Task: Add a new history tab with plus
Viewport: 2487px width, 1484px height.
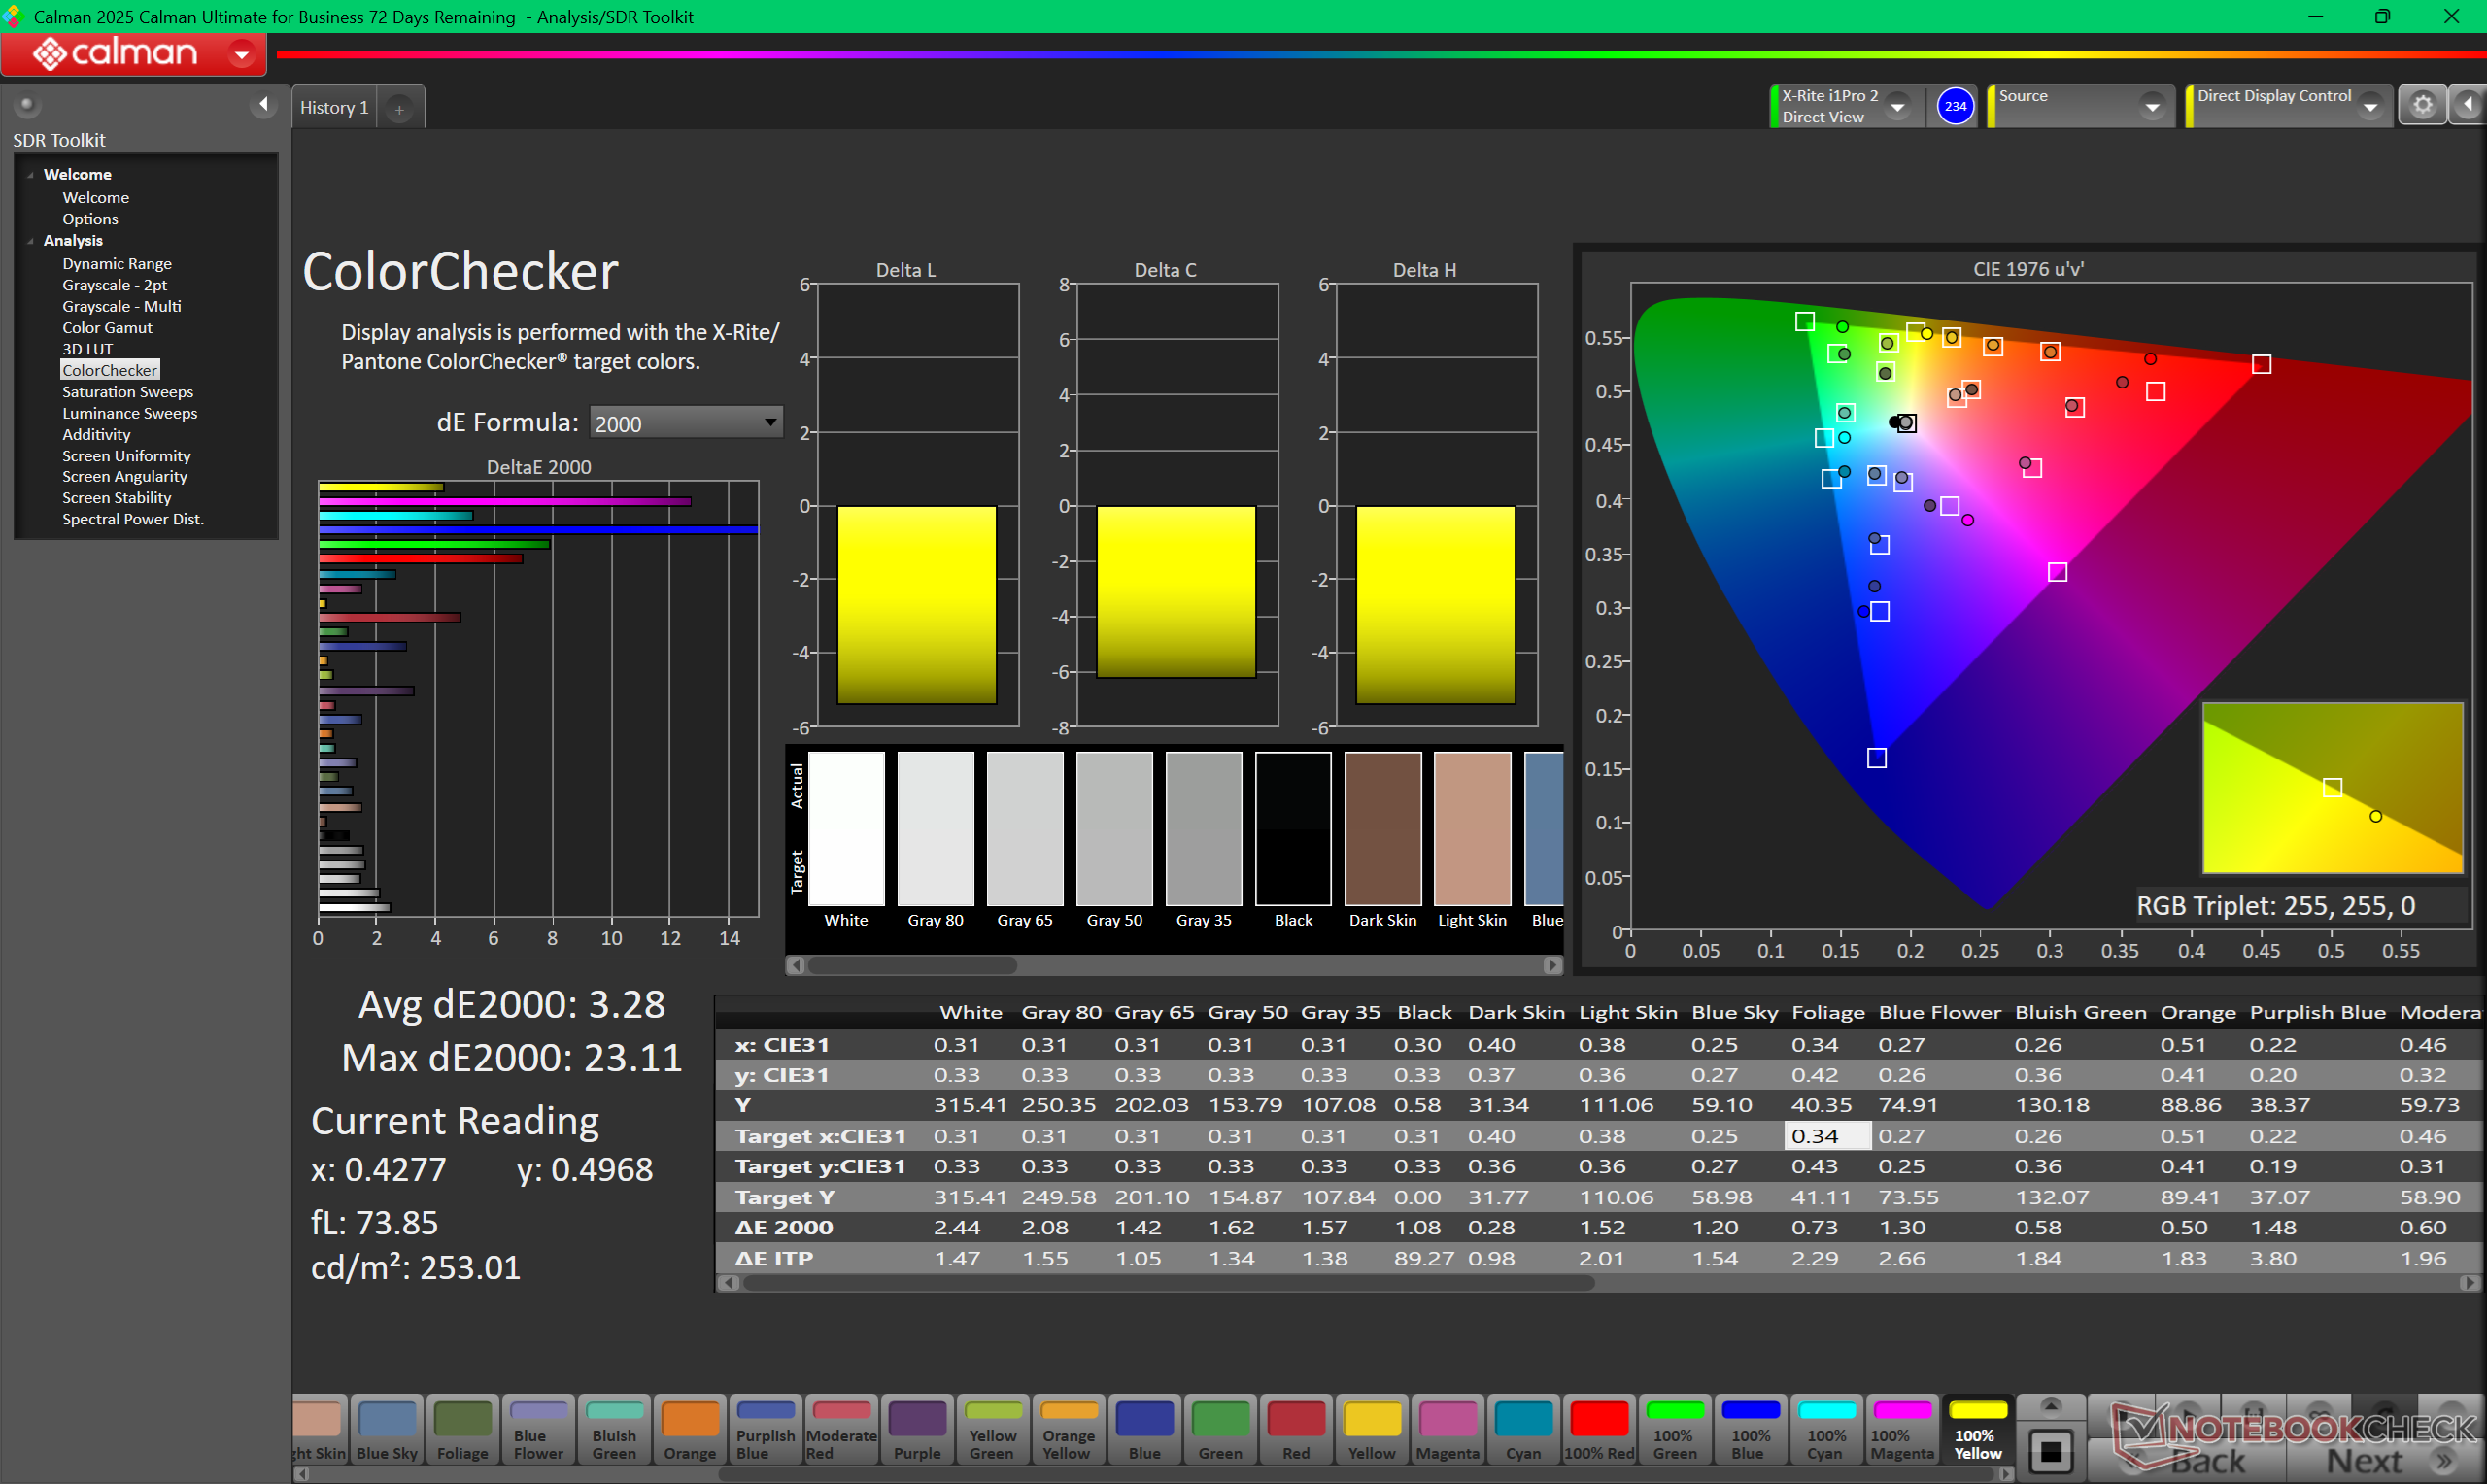Action: pyautogui.click(x=399, y=109)
